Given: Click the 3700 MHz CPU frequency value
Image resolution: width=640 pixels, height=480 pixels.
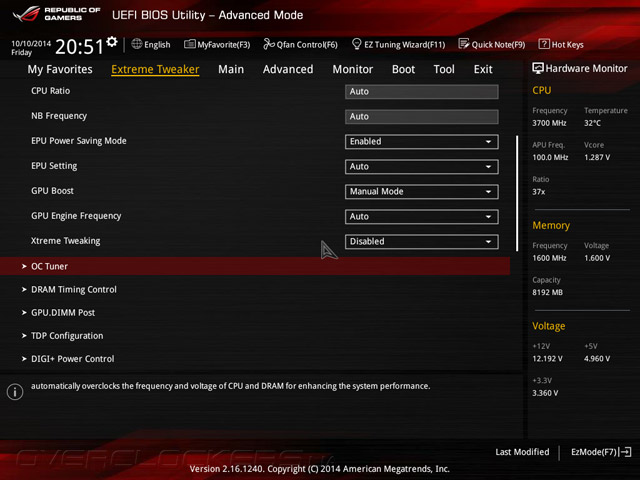Looking at the screenshot, I should point(549,123).
